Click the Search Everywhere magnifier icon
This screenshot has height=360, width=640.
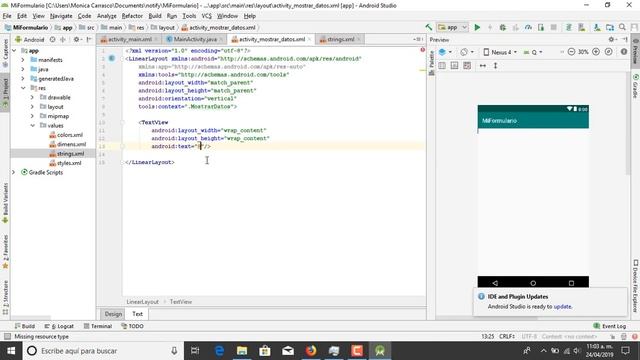coord(622,27)
